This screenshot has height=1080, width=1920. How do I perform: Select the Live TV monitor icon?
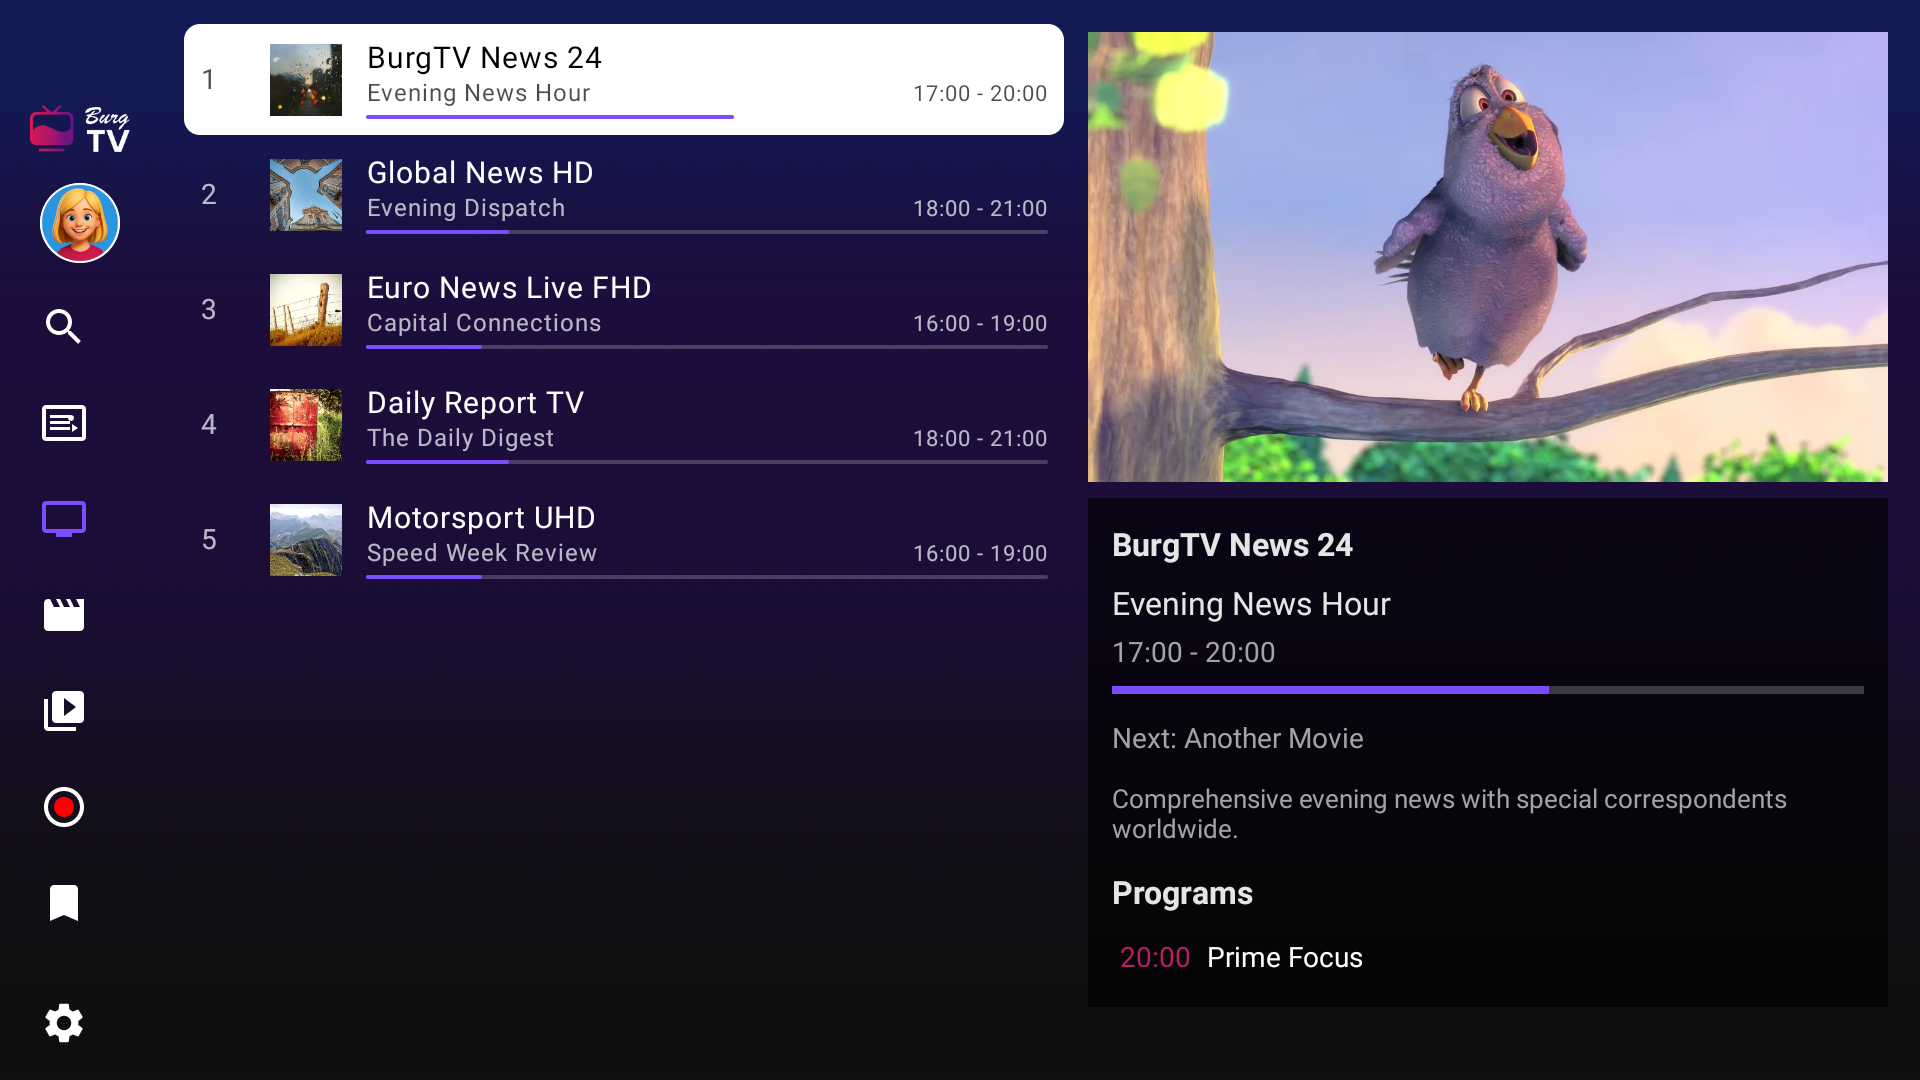[x=63, y=519]
